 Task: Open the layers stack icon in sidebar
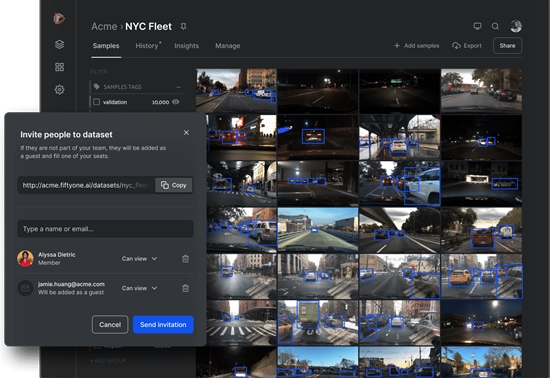pyautogui.click(x=59, y=45)
